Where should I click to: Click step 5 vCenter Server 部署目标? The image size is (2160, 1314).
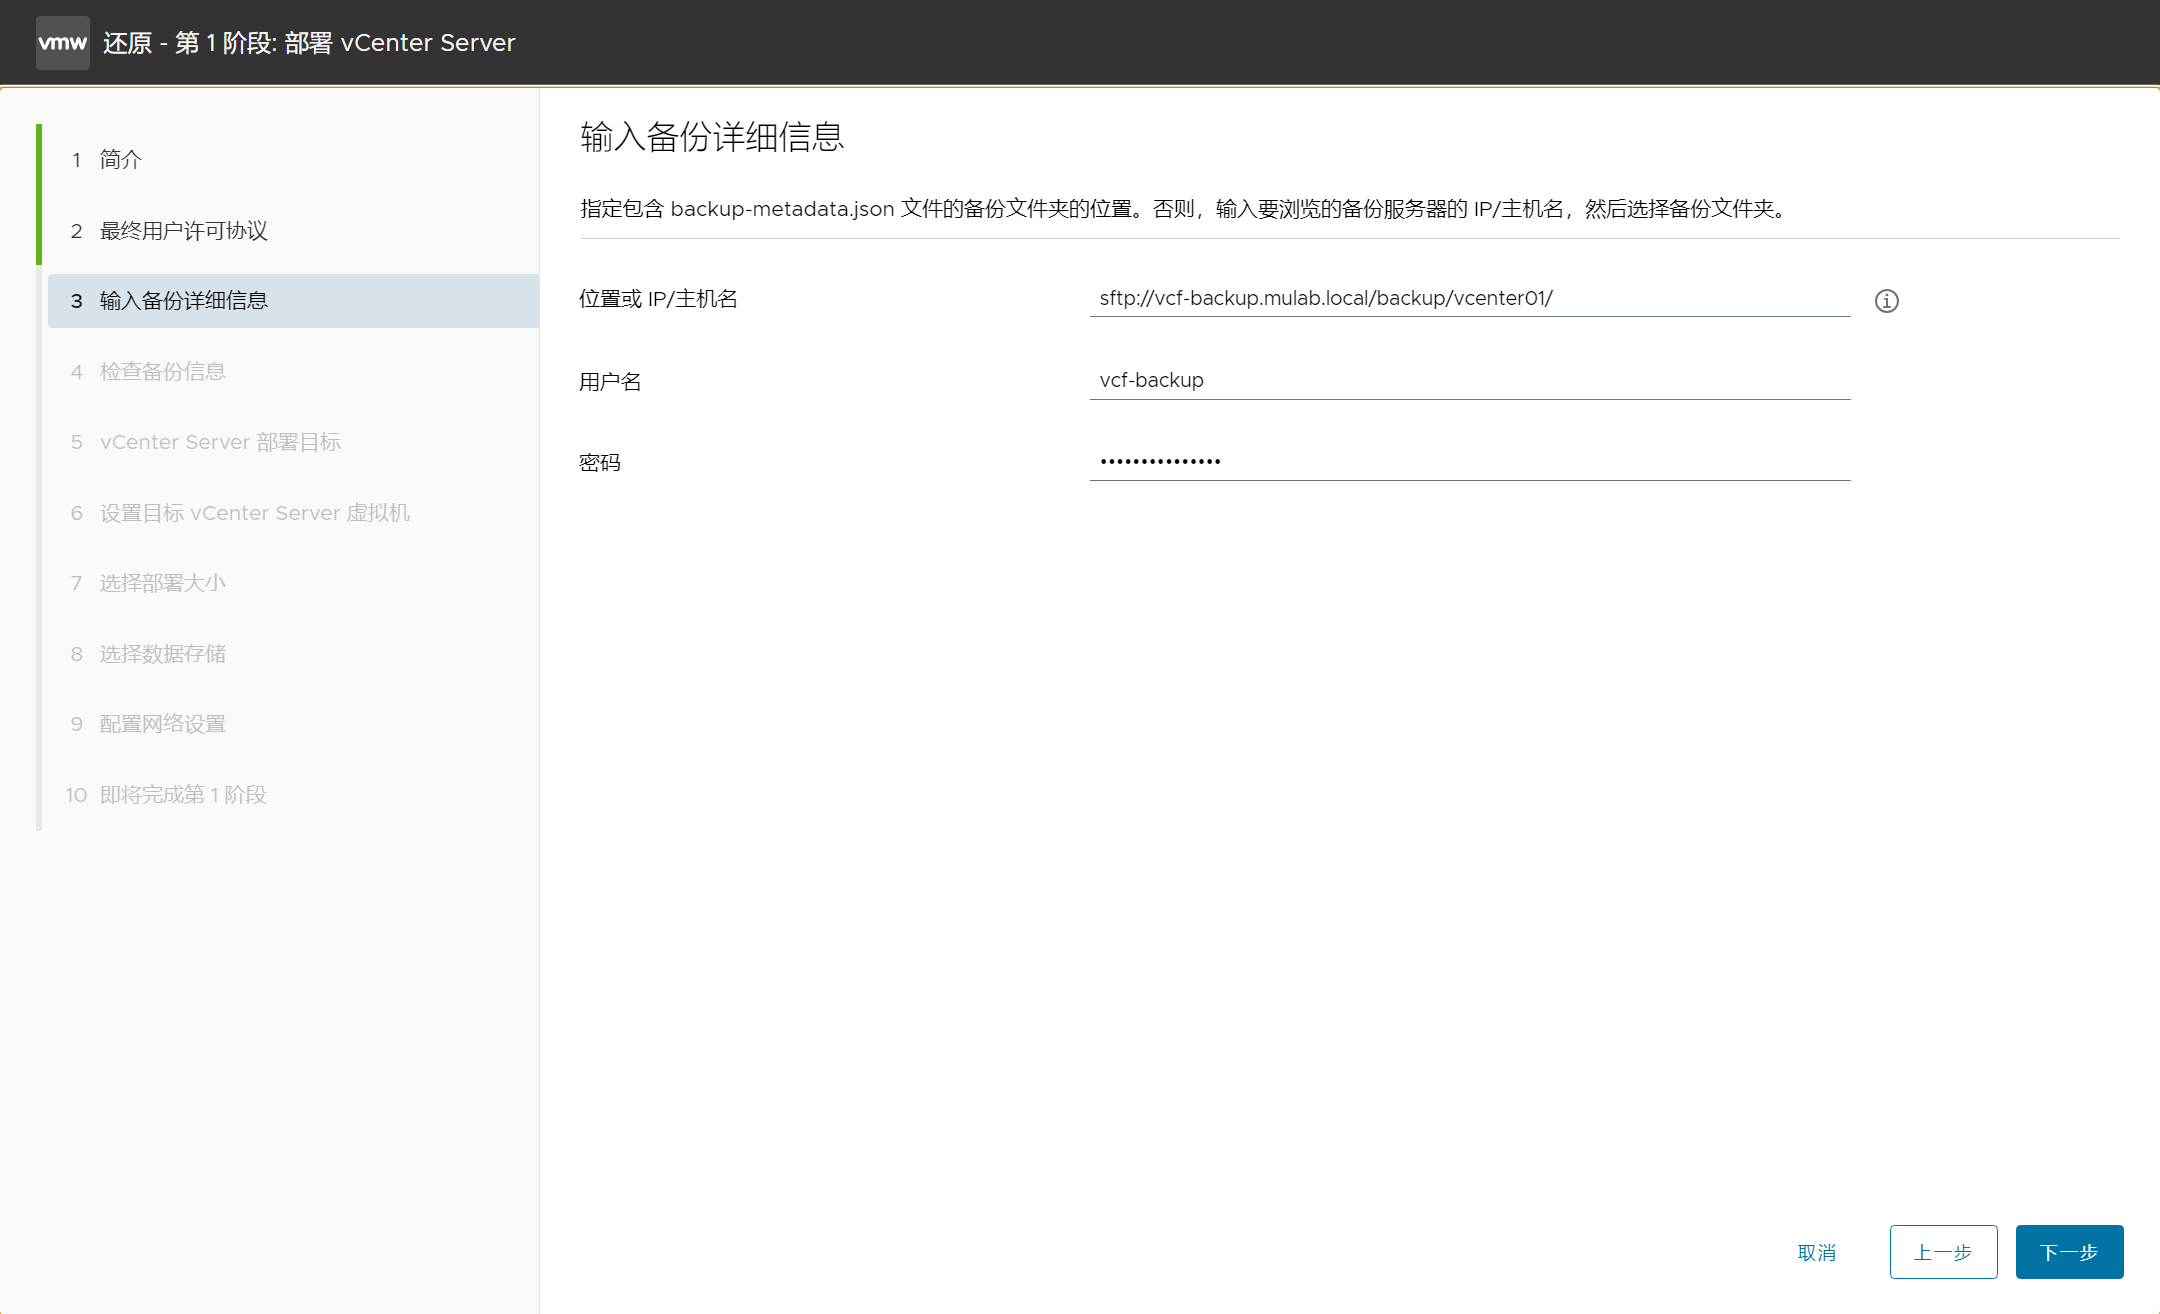pyautogui.click(x=220, y=442)
